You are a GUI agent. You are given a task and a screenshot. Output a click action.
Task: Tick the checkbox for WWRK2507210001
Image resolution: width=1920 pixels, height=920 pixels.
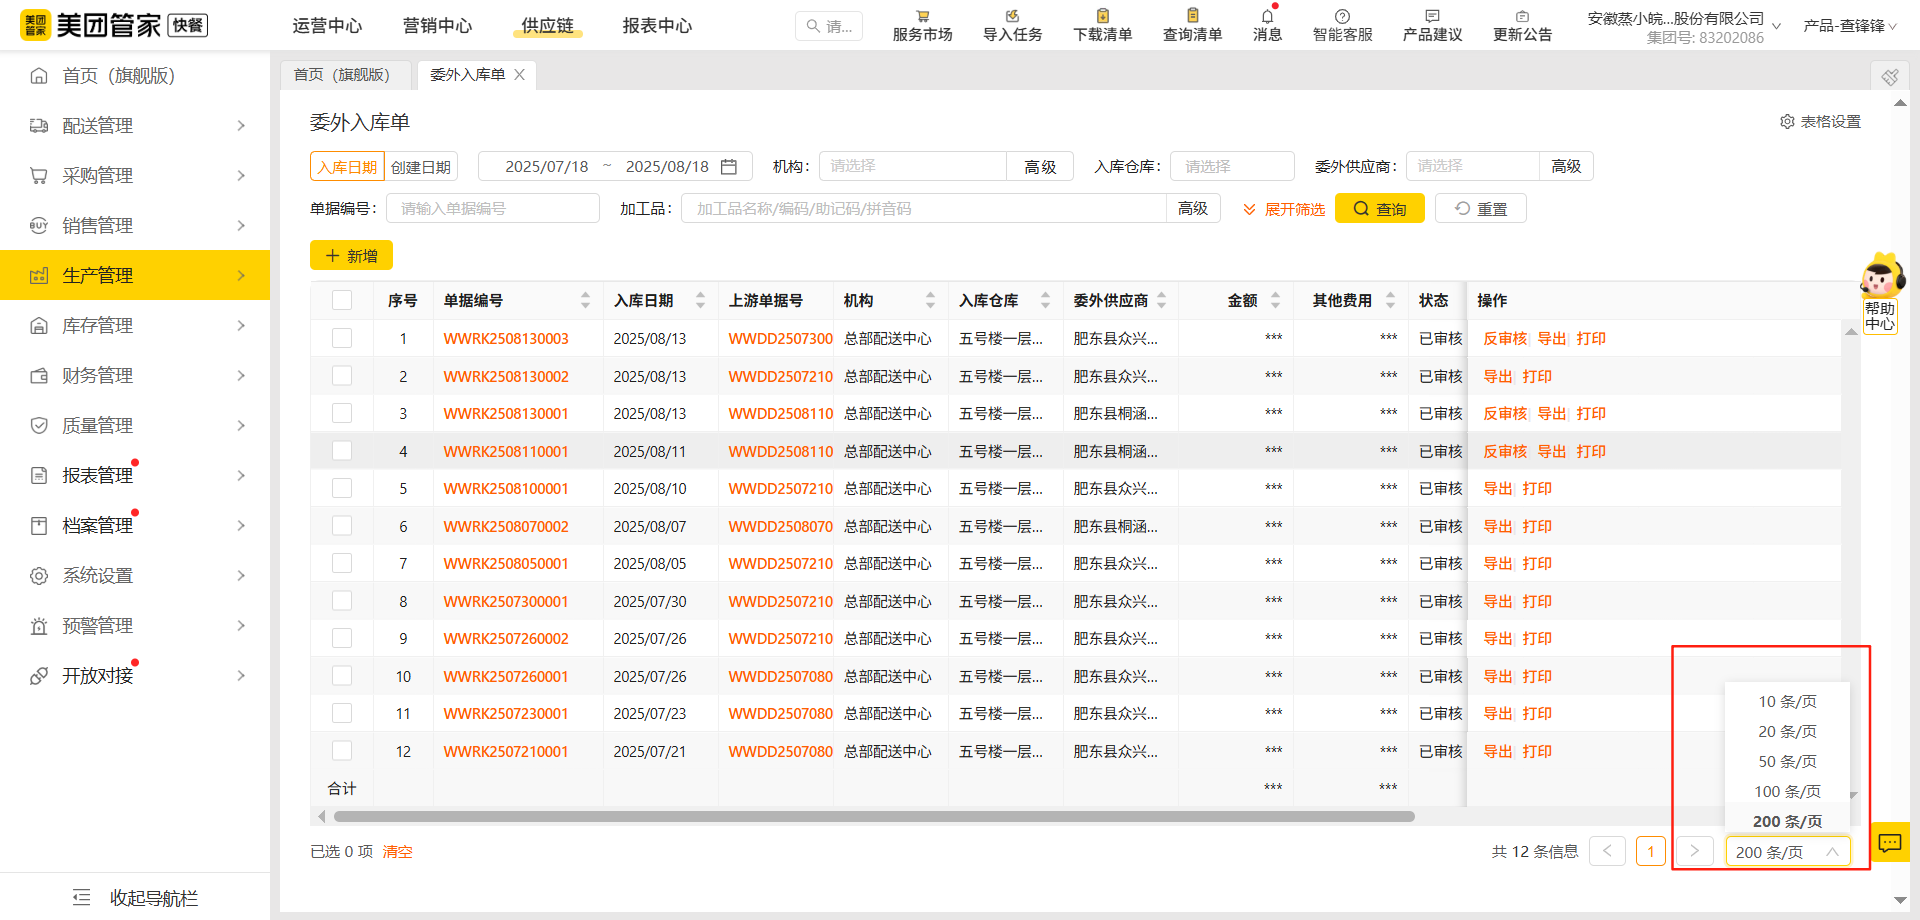coord(342,750)
